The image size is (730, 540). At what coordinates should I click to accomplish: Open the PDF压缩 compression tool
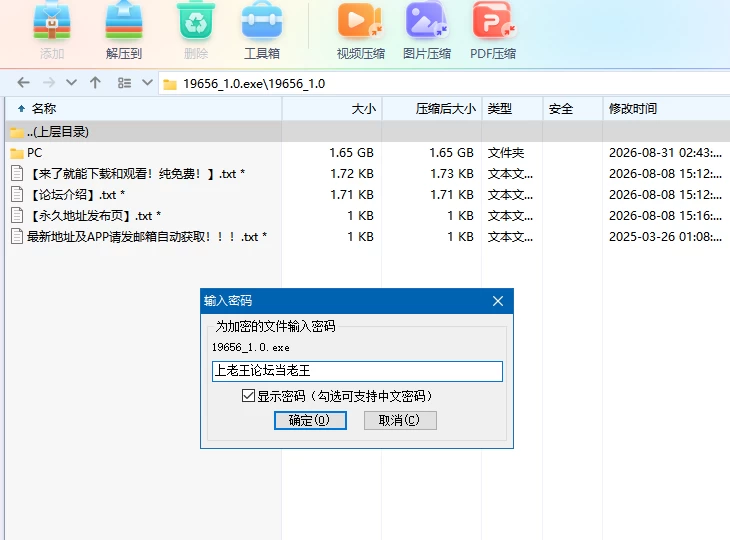(493, 20)
